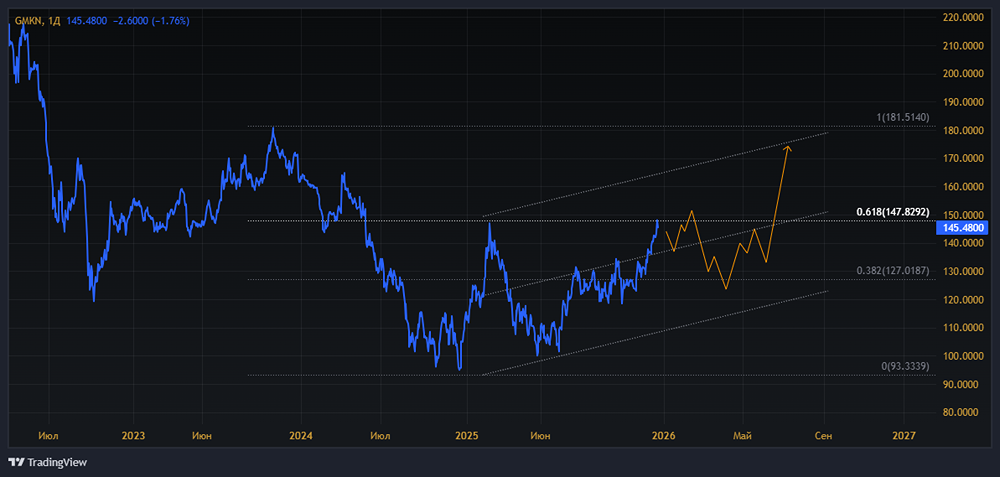Click the Сен time axis label
The height and width of the screenshot is (477, 1000).
coord(824,436)
